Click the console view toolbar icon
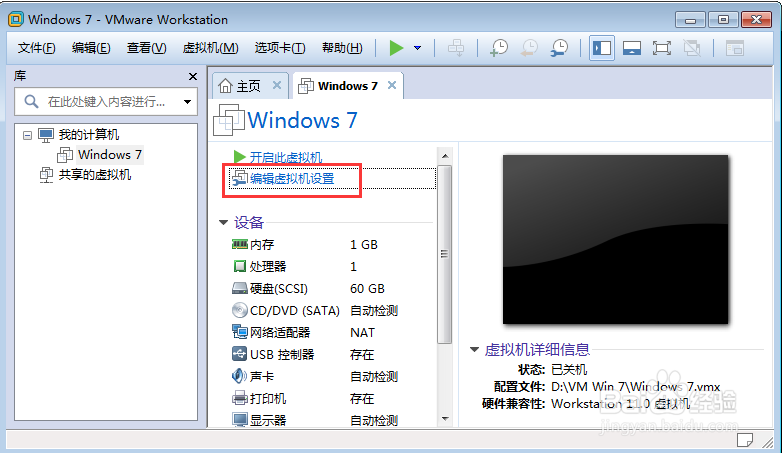The height and width of the screenshot is (453, 782). click(x=734, y=48)
